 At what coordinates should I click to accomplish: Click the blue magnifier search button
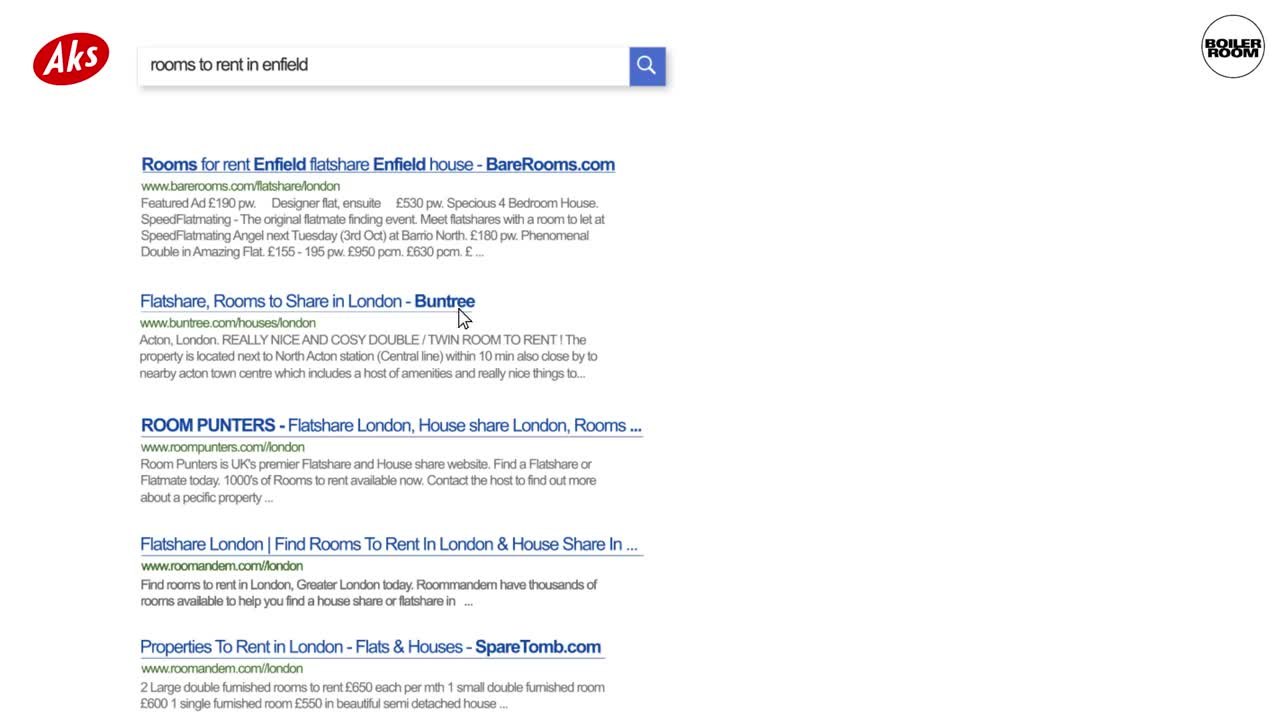647,66
